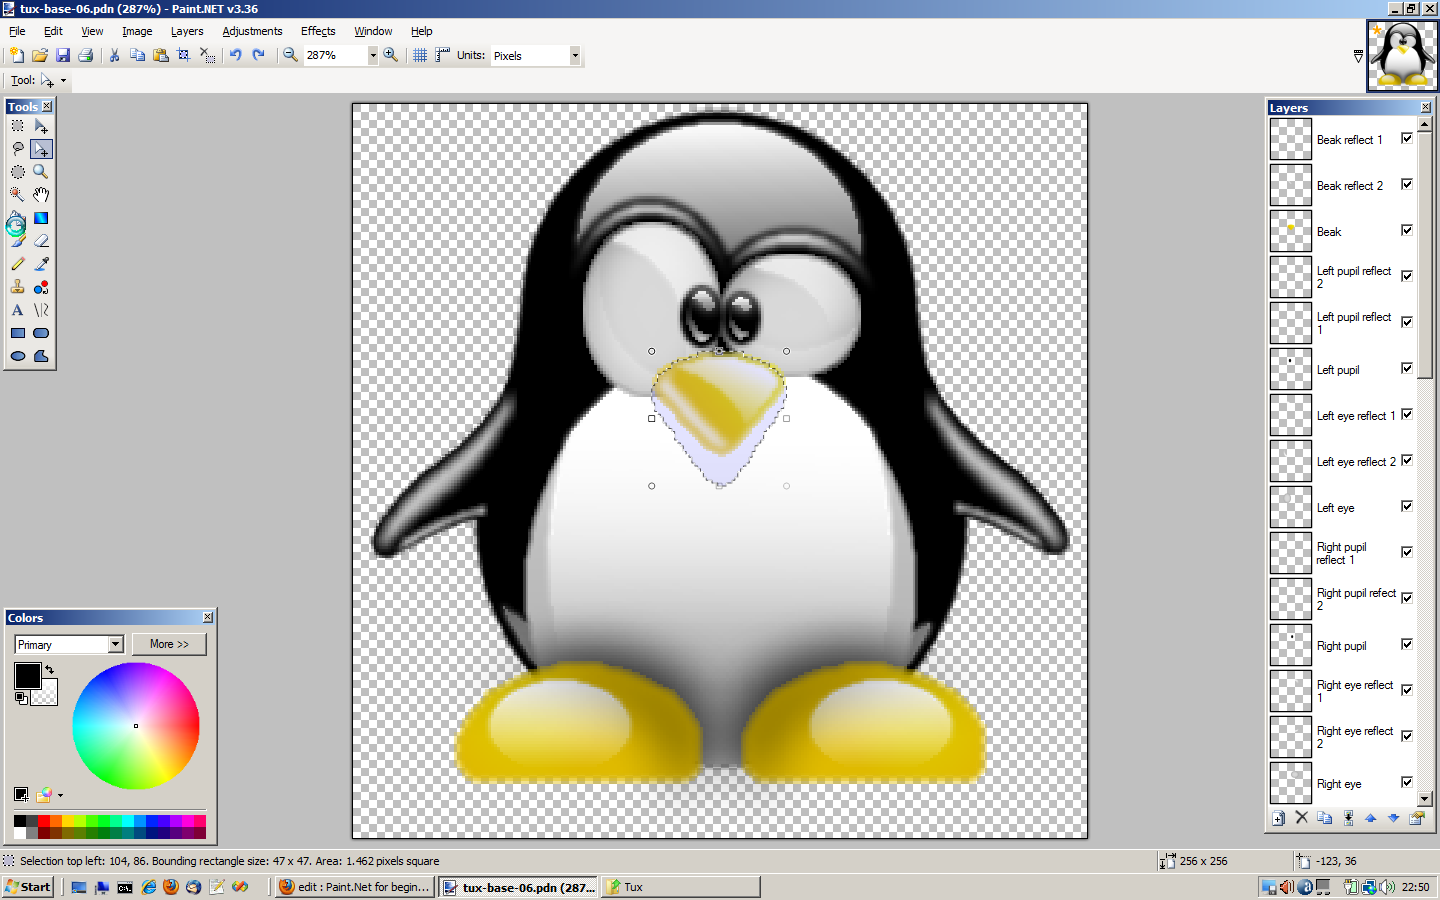Open the Edit menu
This screenshot has width=1440, height=900.
pos(53,31)
